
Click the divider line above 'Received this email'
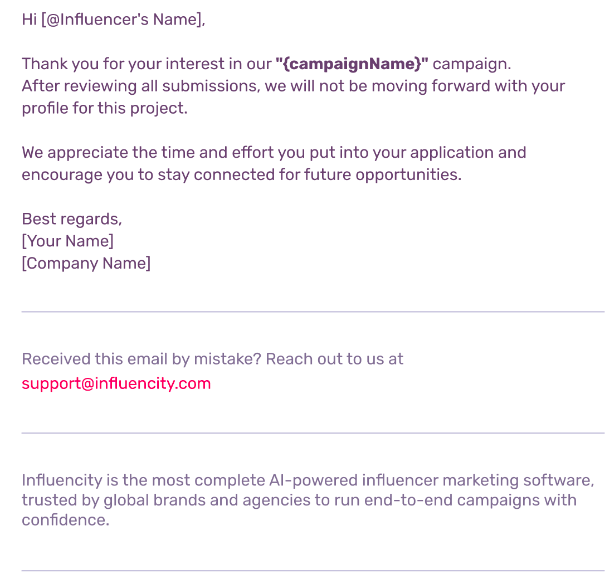point(313,312)
